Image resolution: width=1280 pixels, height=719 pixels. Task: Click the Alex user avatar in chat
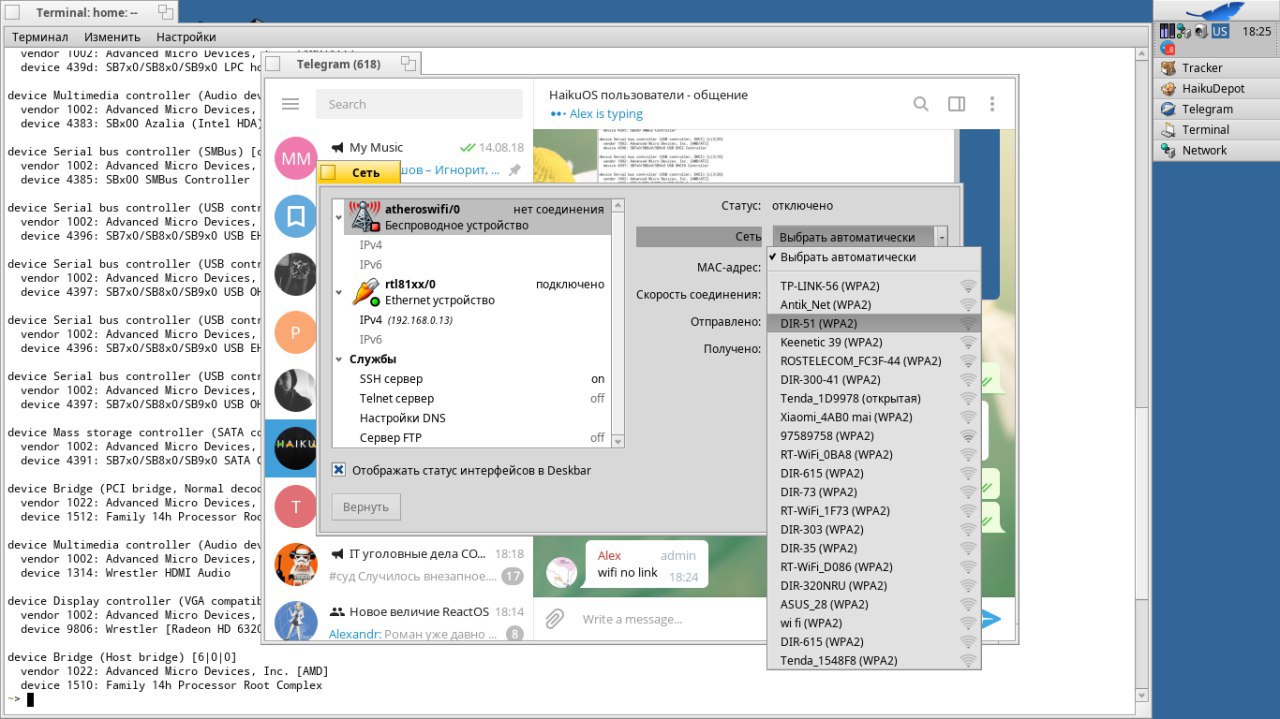pyautogui.click(x=561, y=572)
